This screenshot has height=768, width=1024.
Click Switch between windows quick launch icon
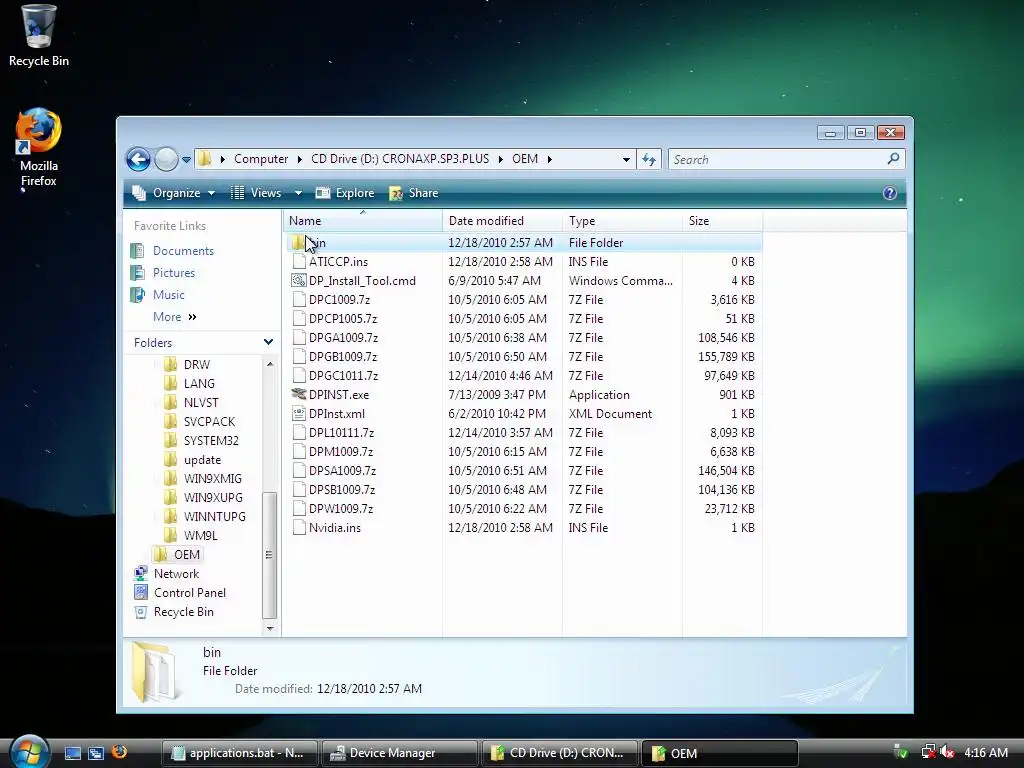pyautogui.click(x=96, y=753)
